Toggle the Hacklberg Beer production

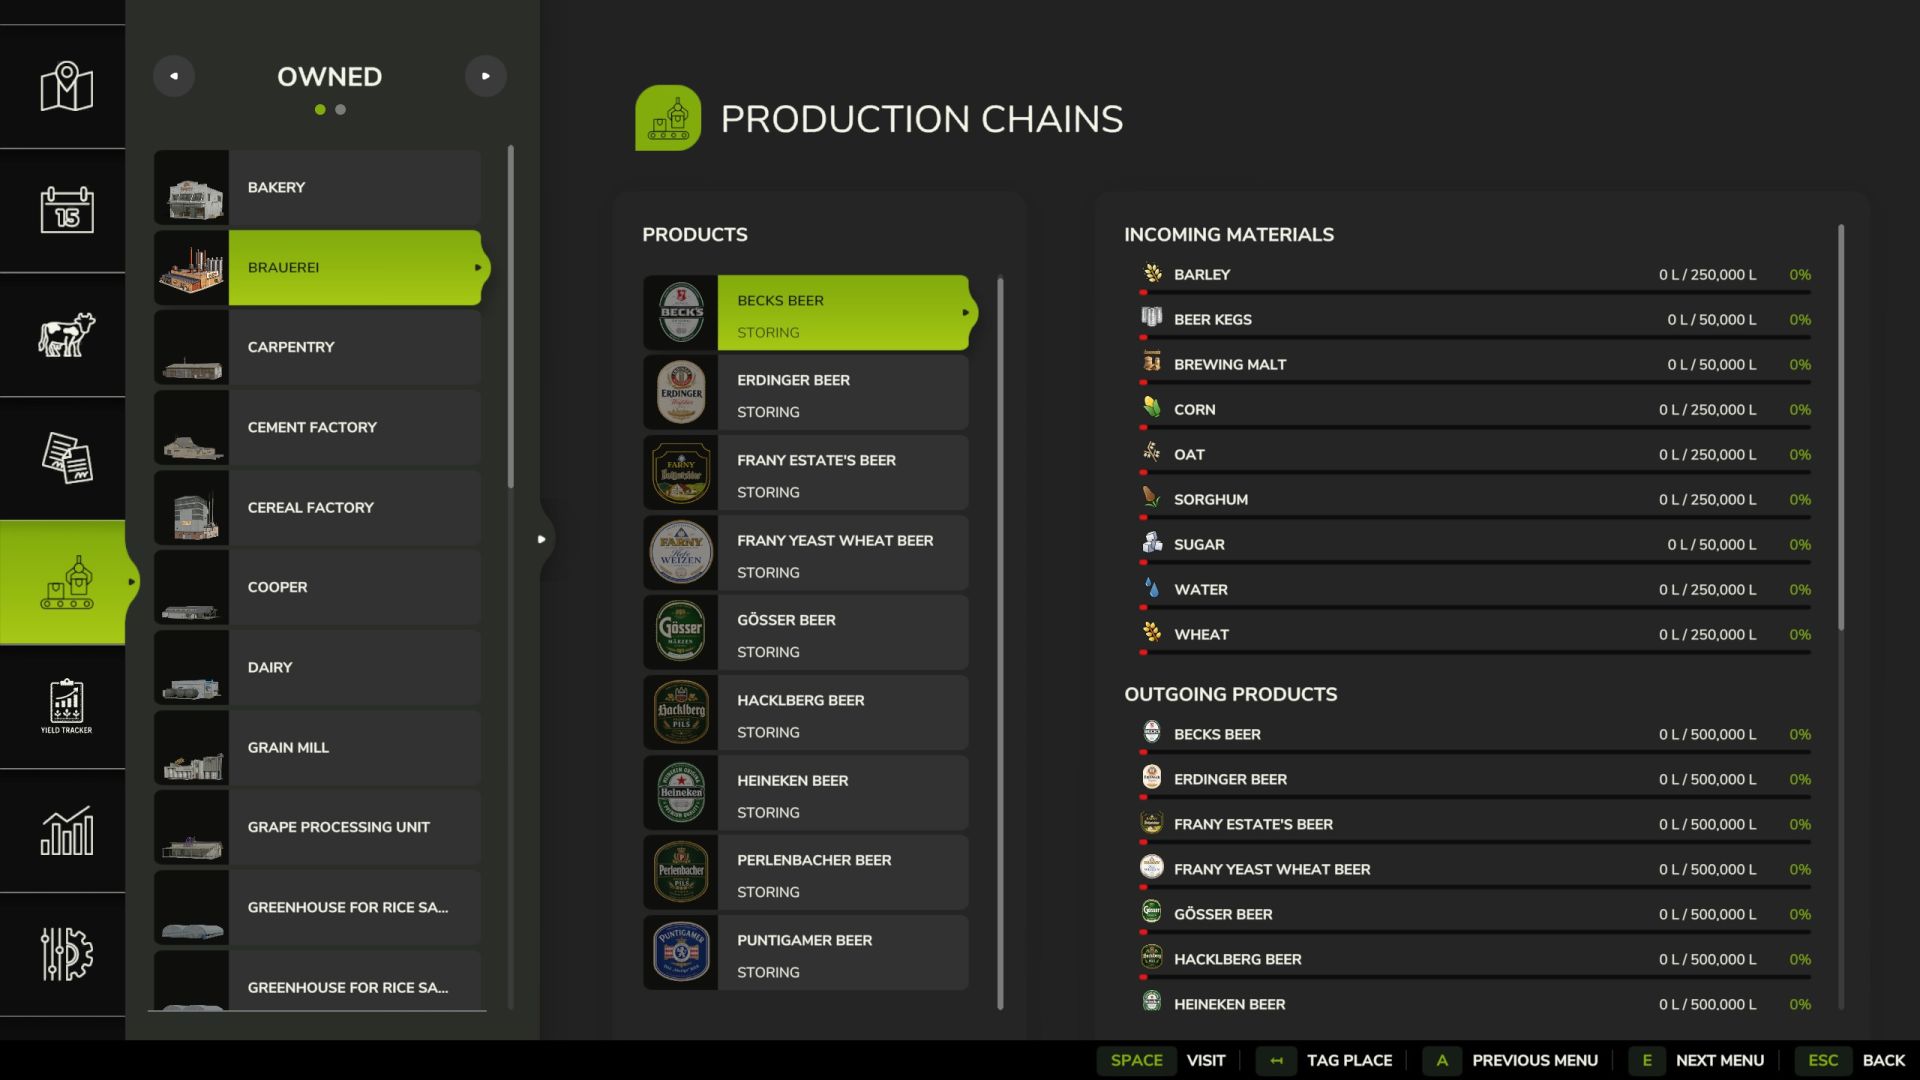806,713
